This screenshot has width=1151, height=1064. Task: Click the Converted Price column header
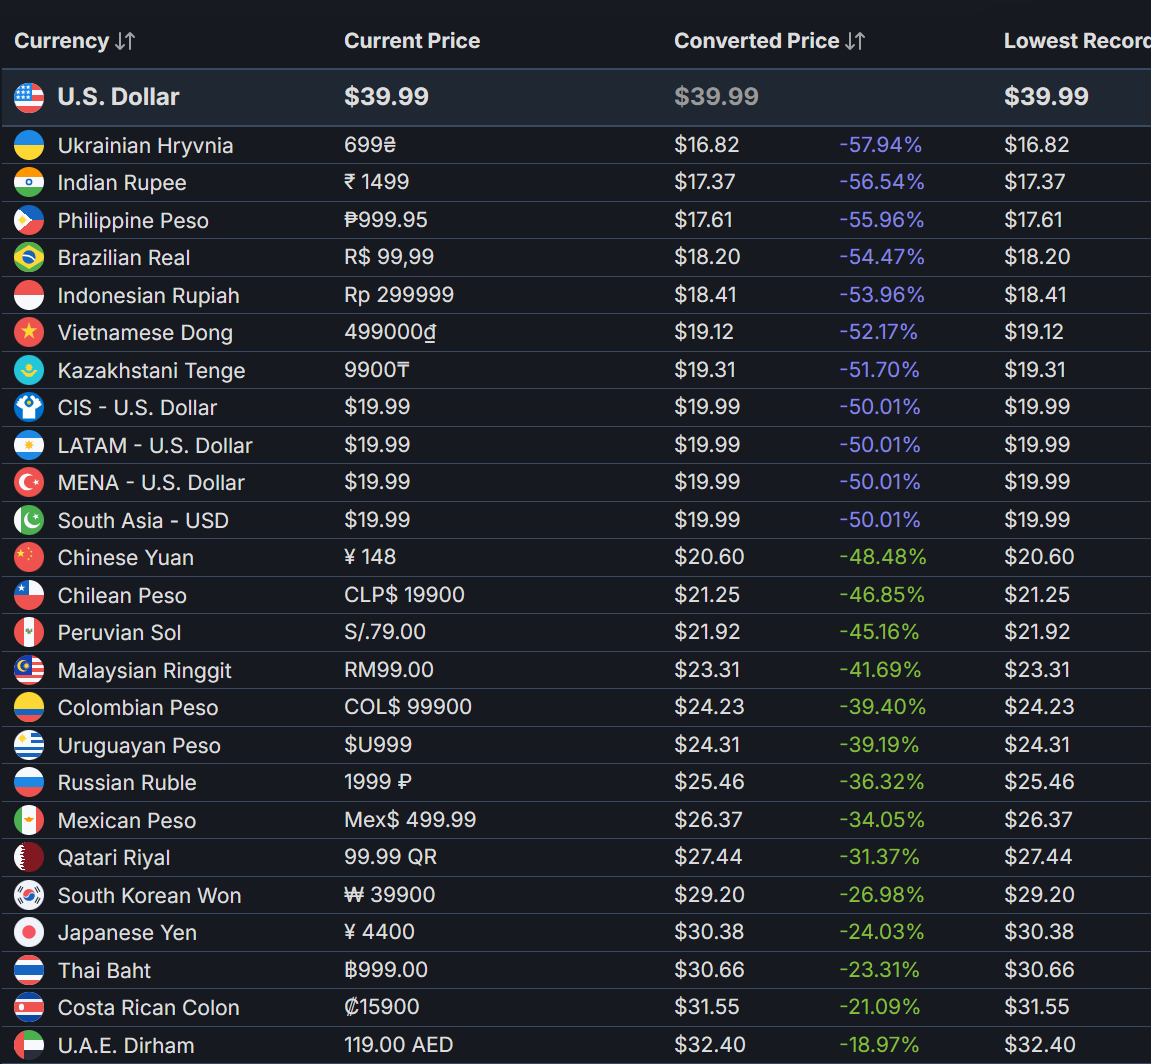click(756, 41)
